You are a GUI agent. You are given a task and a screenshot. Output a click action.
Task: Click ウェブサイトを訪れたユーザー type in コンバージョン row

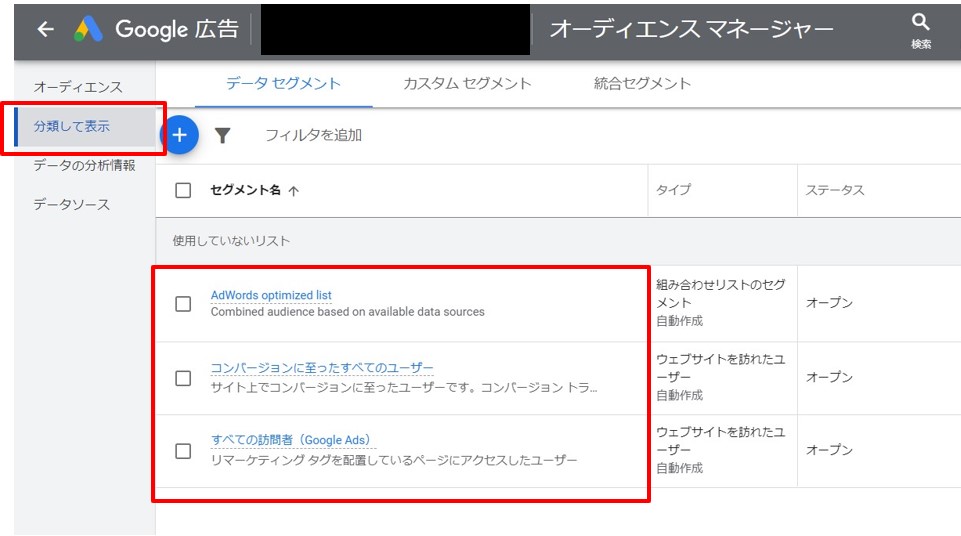coord(720,368)
